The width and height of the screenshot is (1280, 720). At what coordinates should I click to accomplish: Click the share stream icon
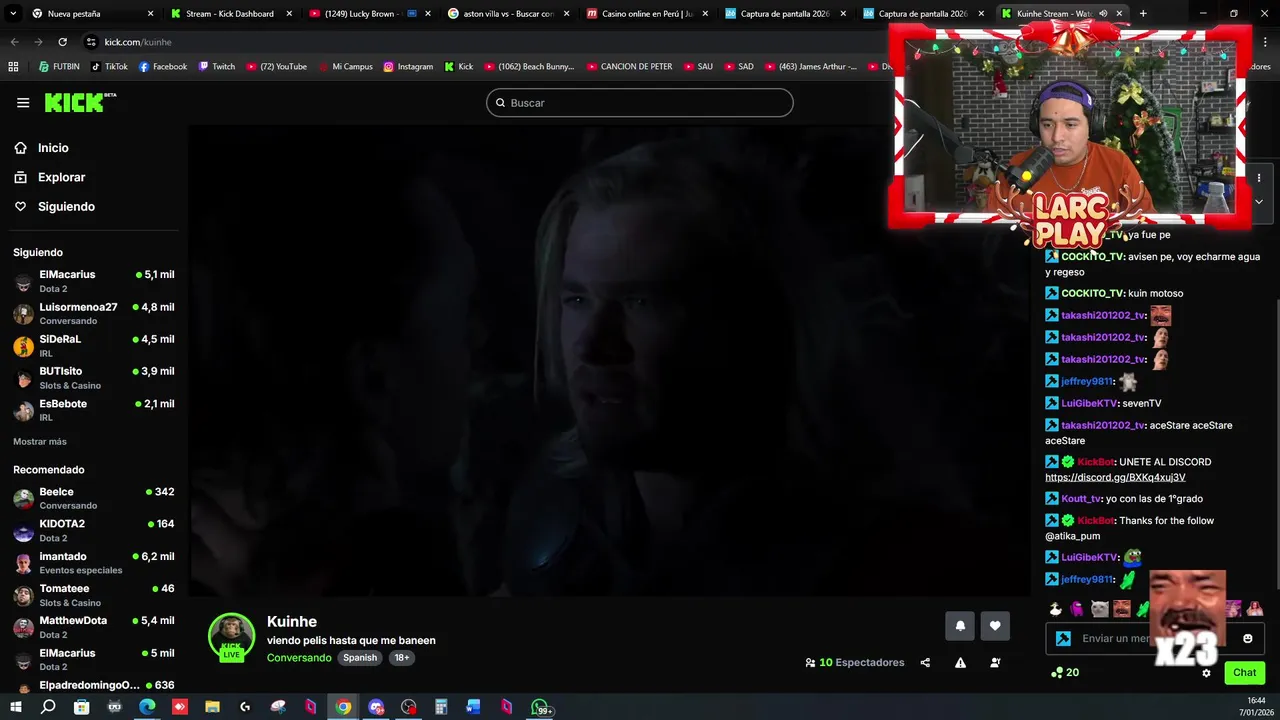tap(925, 663)
